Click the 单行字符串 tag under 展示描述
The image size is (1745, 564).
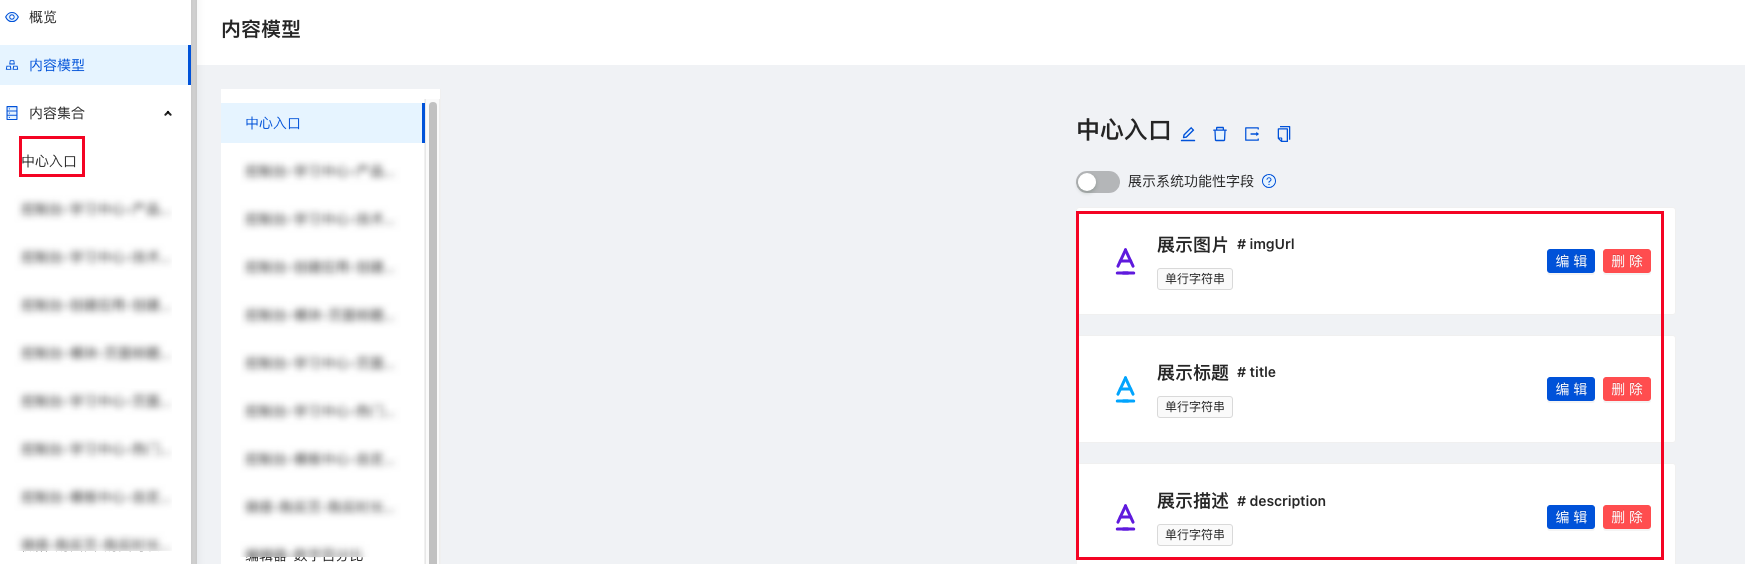pyautogui.click(x=1195, y=535)
